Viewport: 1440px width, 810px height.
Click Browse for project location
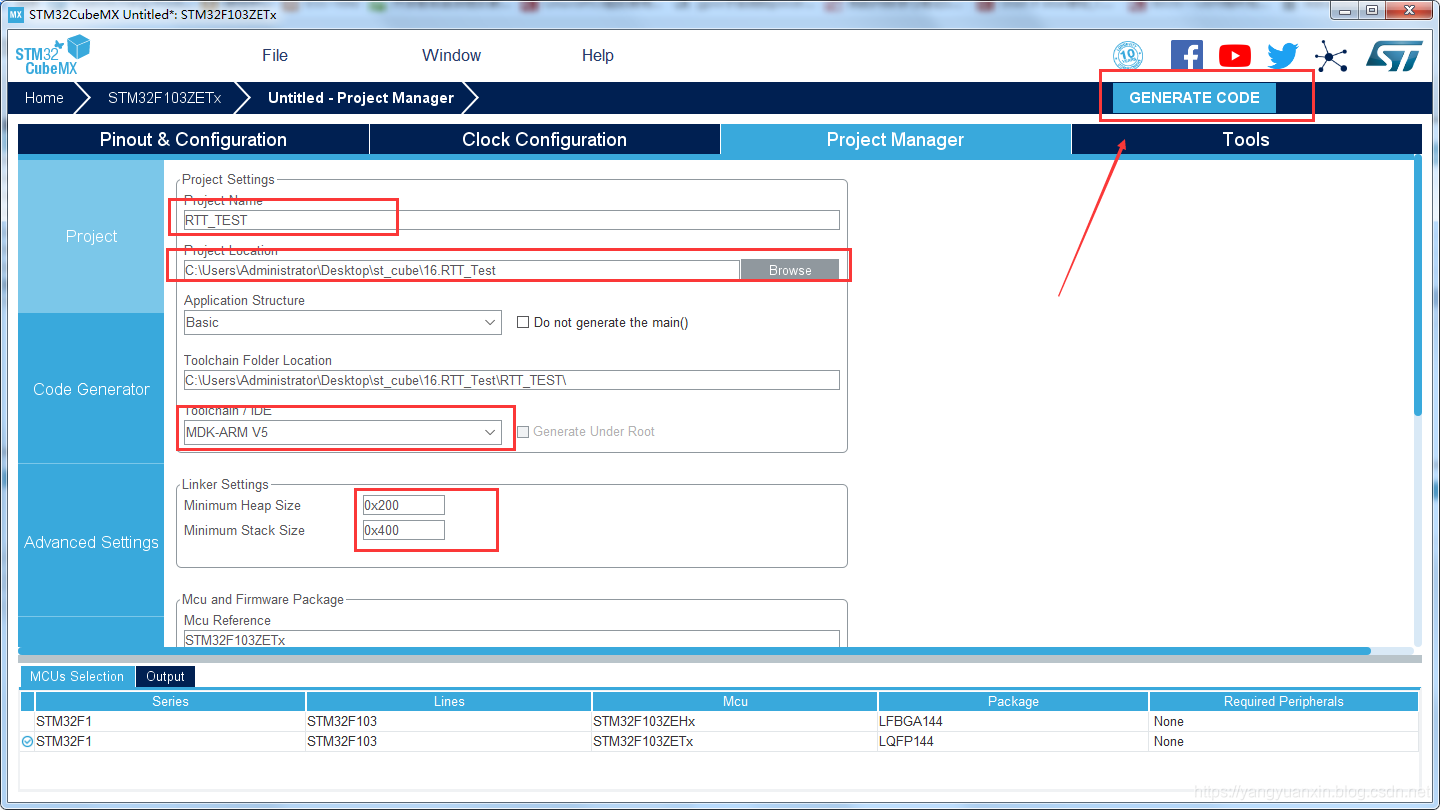pyautogui.click(x=790, y=270)
